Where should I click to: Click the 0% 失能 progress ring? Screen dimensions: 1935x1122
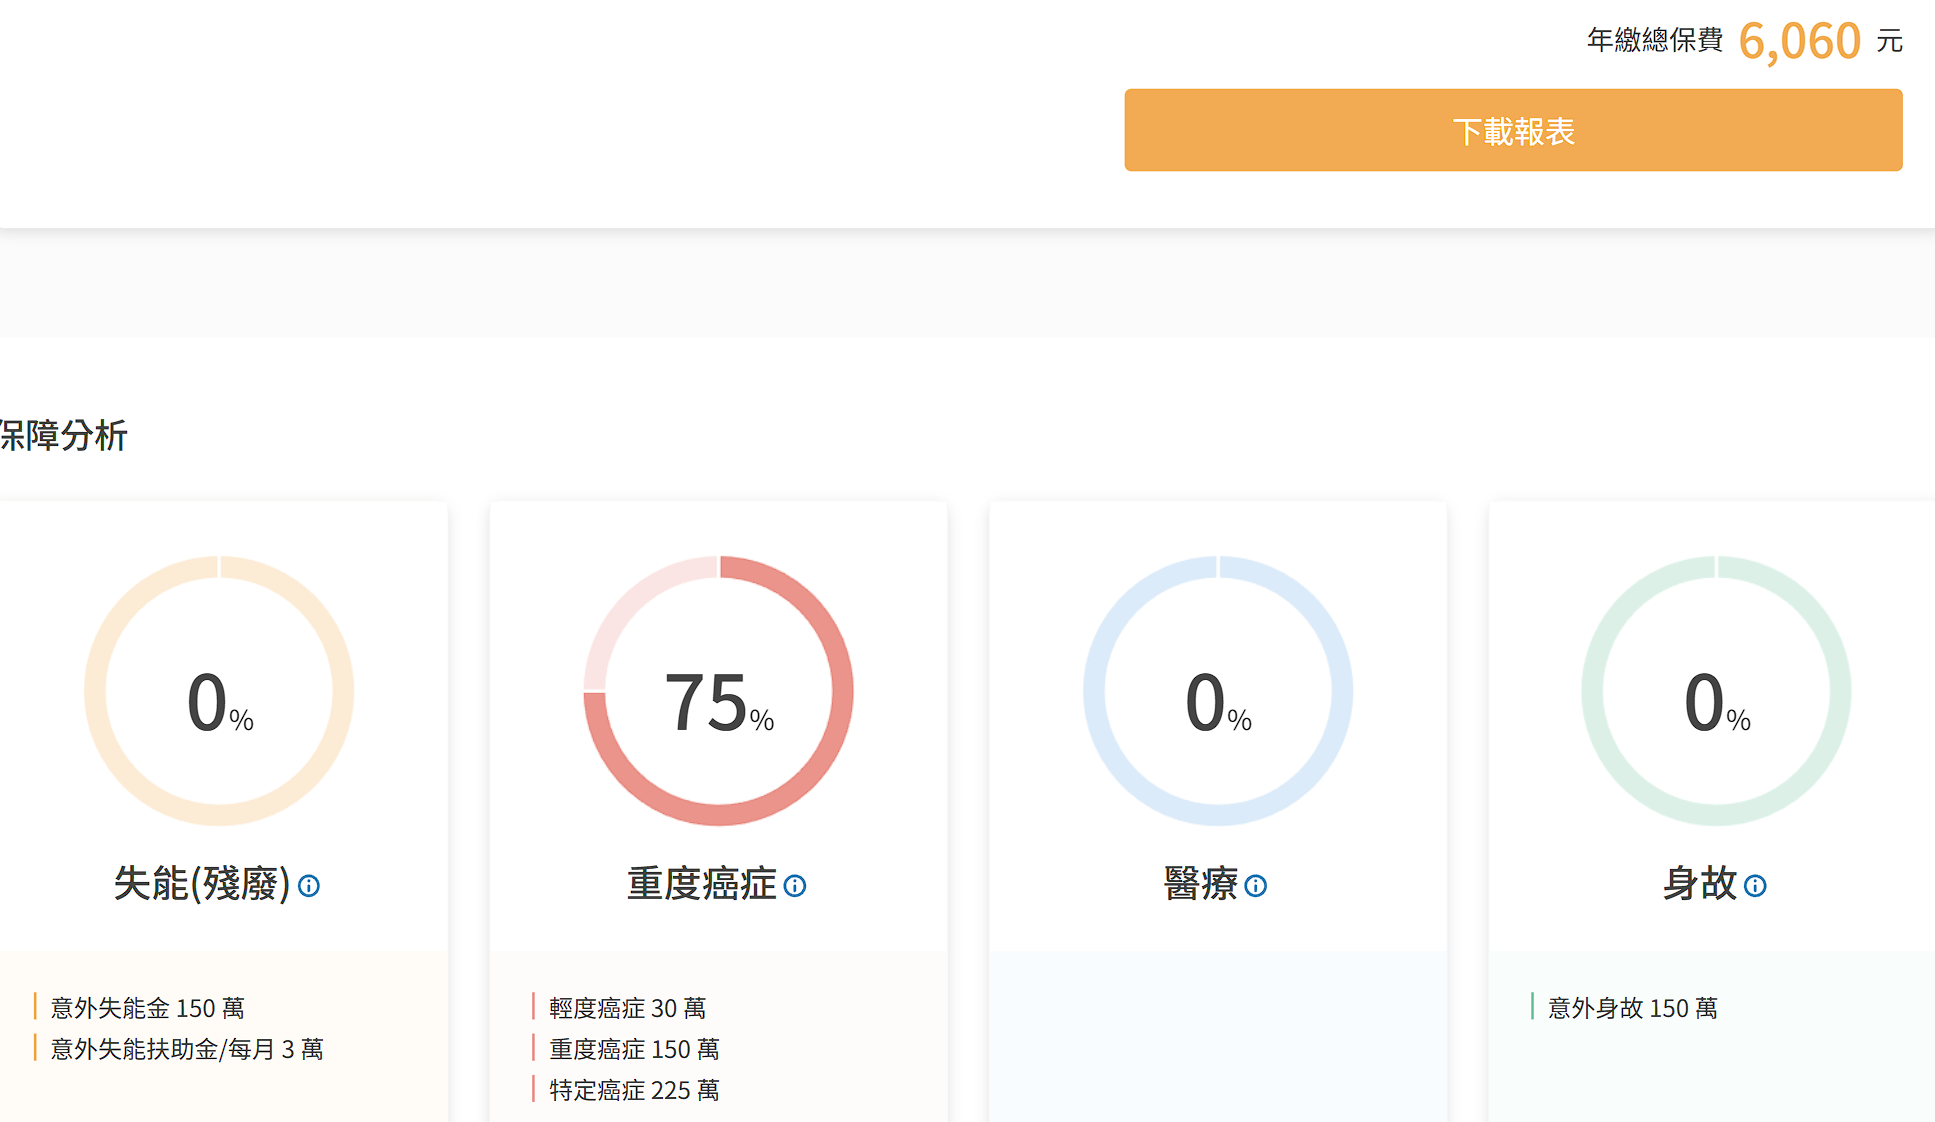[x=219, y=691]
